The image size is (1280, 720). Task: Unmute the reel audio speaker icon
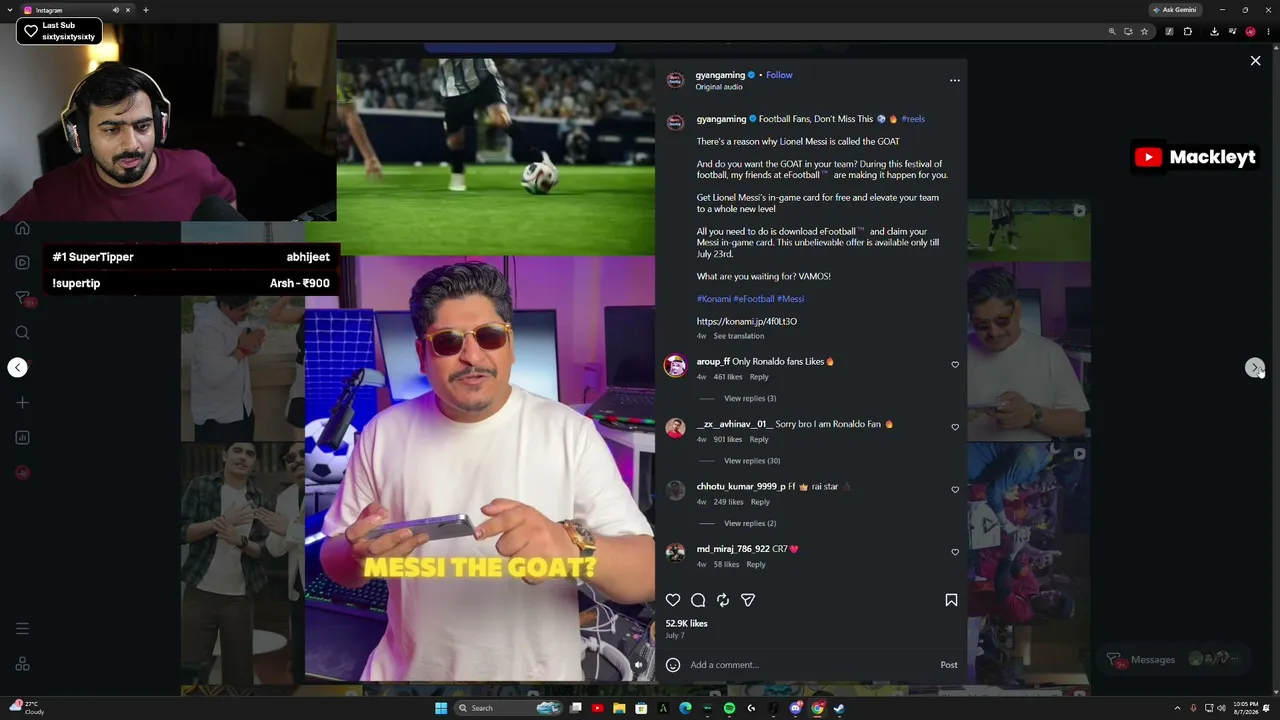(639, 665)
